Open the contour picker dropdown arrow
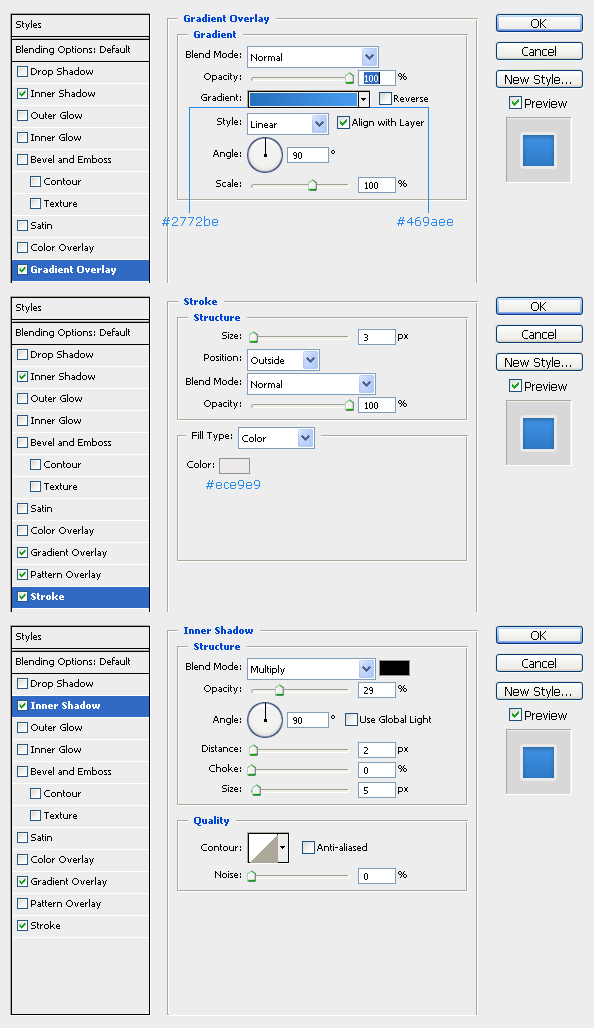The image size is (594, 1028). [283, 848]
